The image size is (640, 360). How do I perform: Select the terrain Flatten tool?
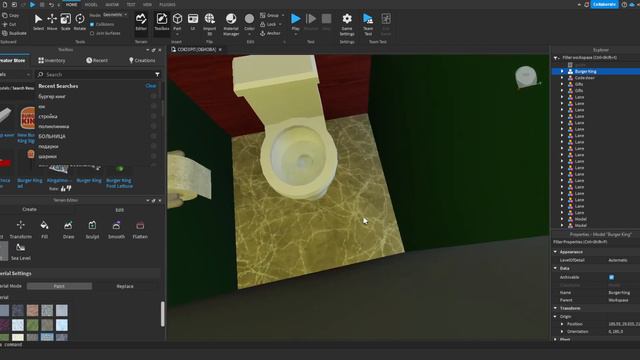[x=140, y=229]
